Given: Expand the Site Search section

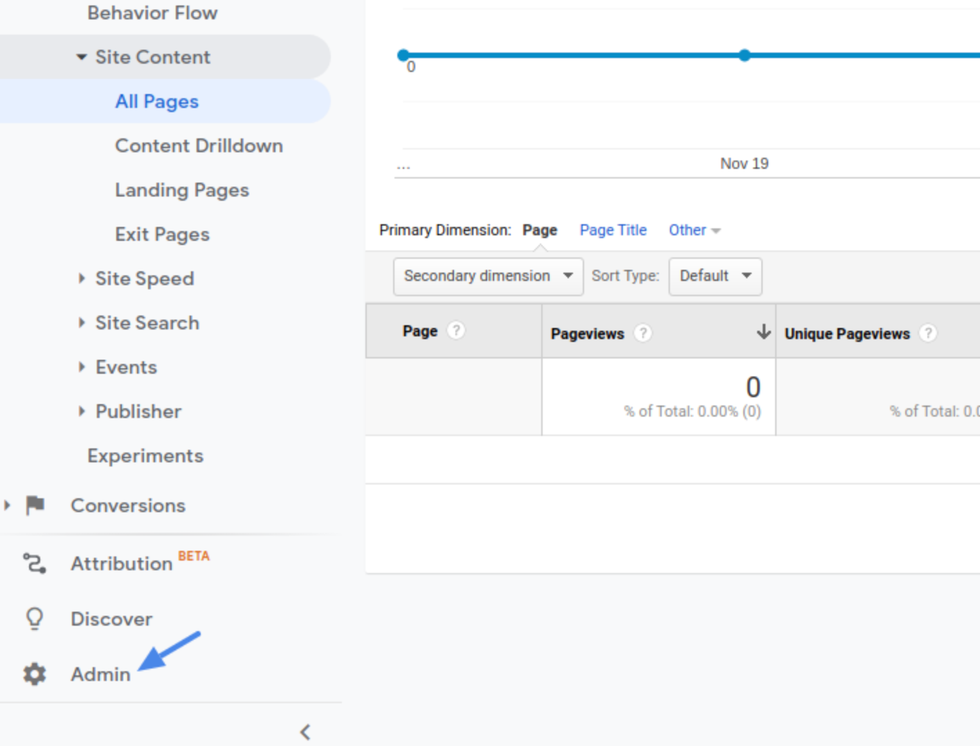Looking at the screenshot, I should (146, 323).
